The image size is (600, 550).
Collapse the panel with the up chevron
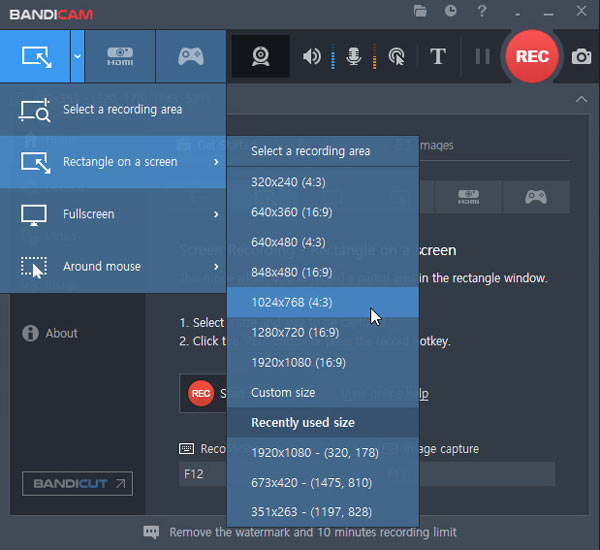tap(581, 100)
